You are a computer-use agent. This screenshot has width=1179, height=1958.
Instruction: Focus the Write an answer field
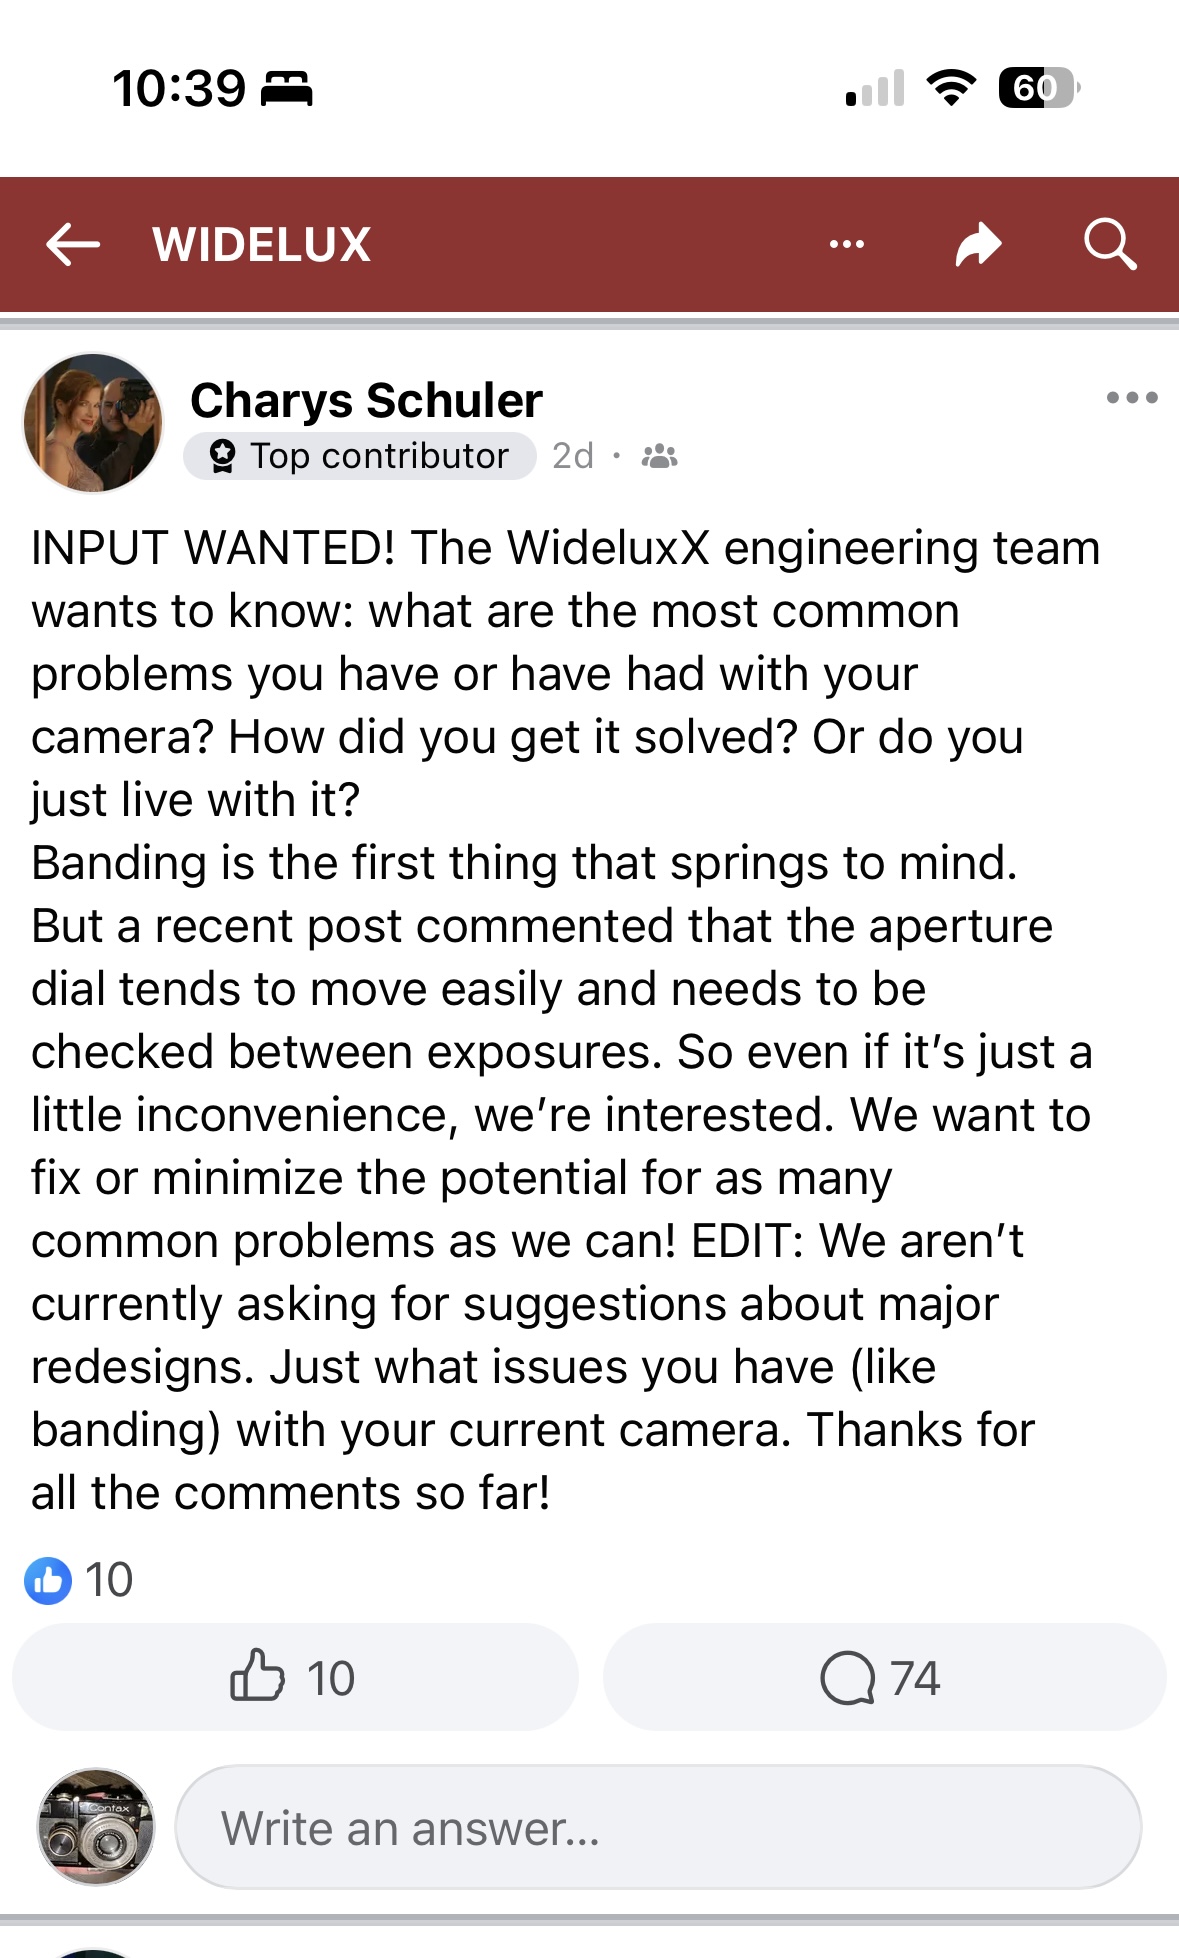click(658, 1827)
